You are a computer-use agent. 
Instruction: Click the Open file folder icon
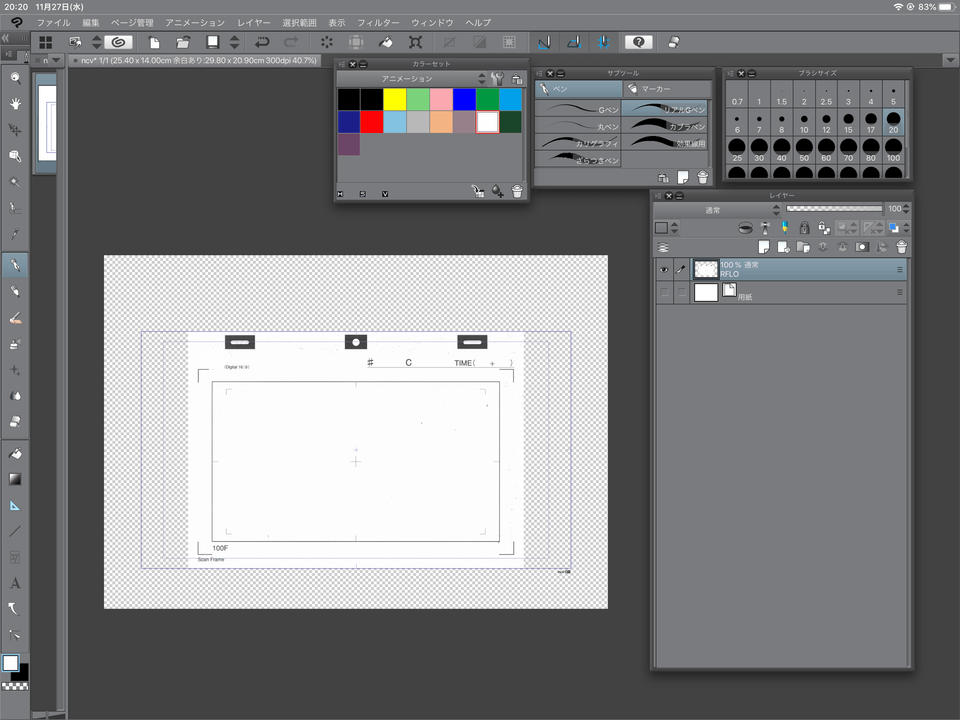[182, 42]
